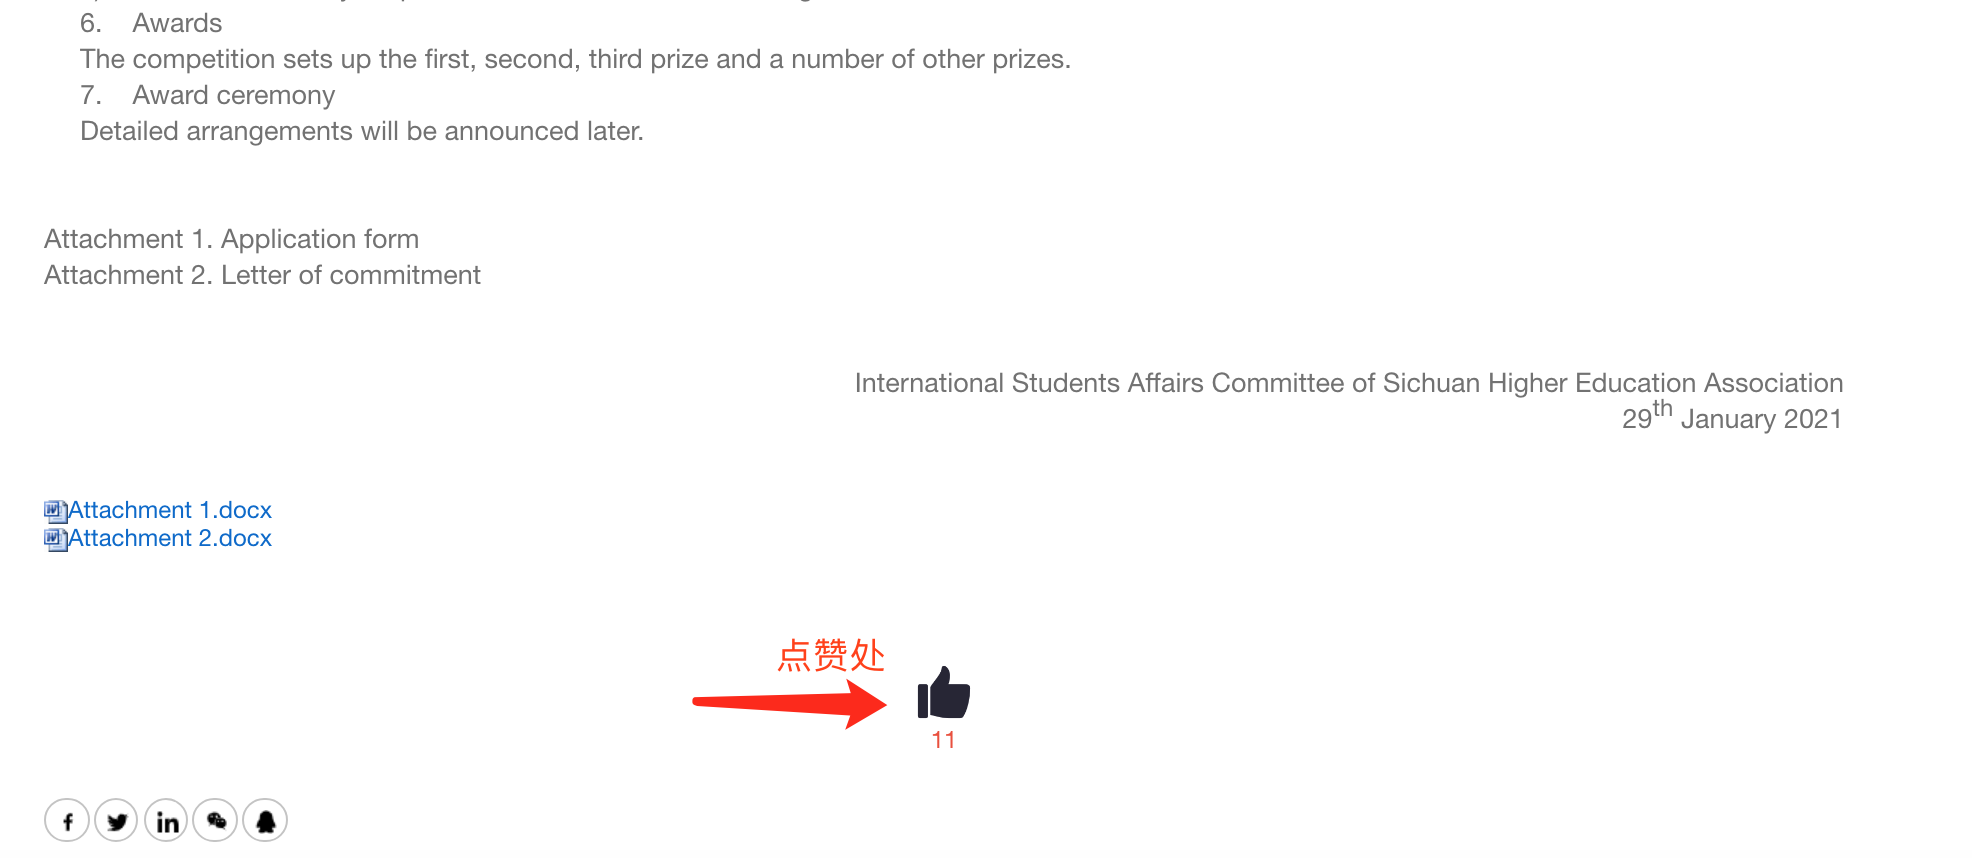The width and height of the screenshot is (1972, 858).
Task: Click the International Students Affairs Committee signature line
Action: coord(1349,383)
